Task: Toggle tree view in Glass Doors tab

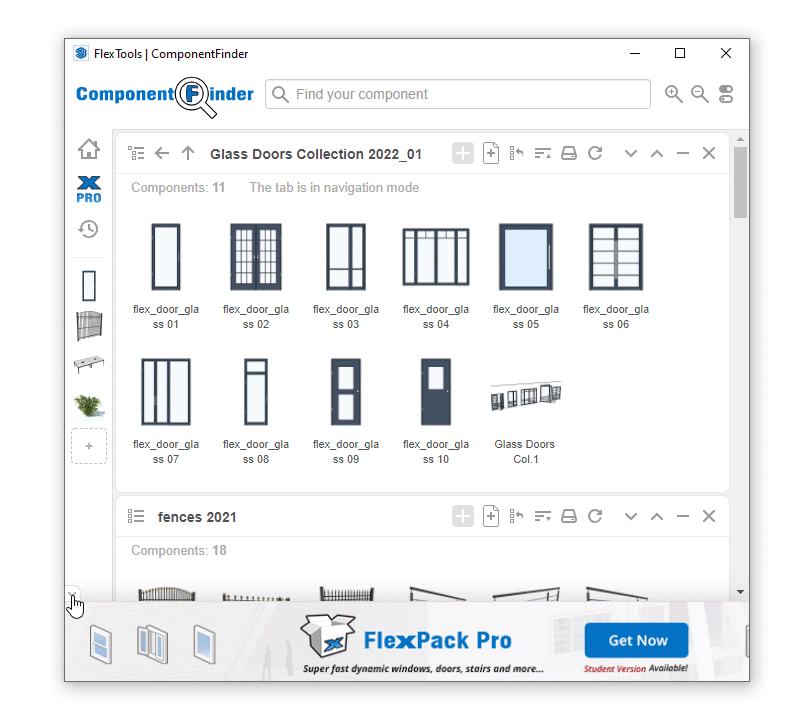Action: [136, 153]
